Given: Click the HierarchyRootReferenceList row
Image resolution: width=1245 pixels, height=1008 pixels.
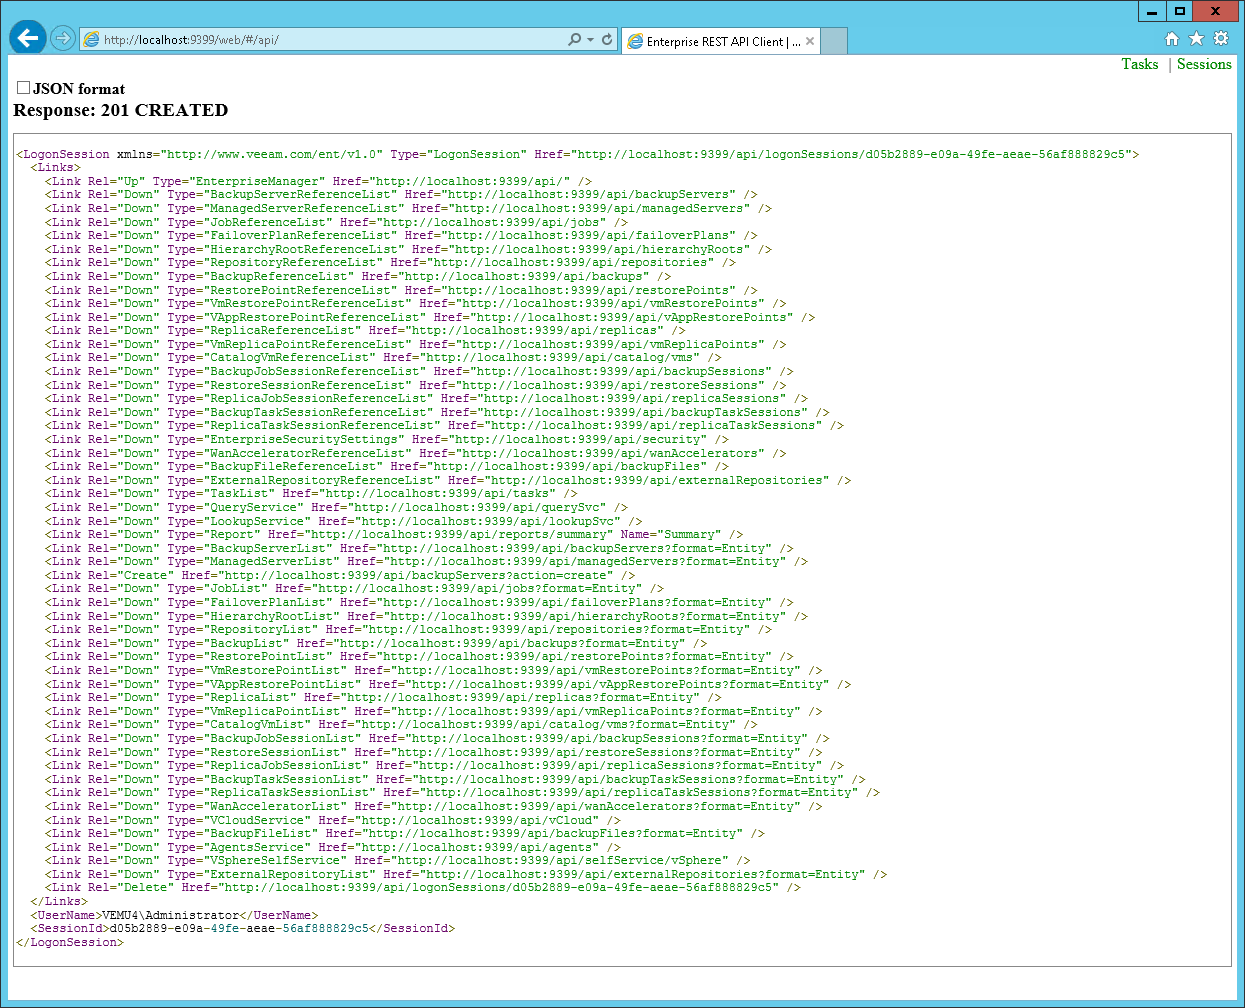Looking at the screenshot, I should point(409,249).
